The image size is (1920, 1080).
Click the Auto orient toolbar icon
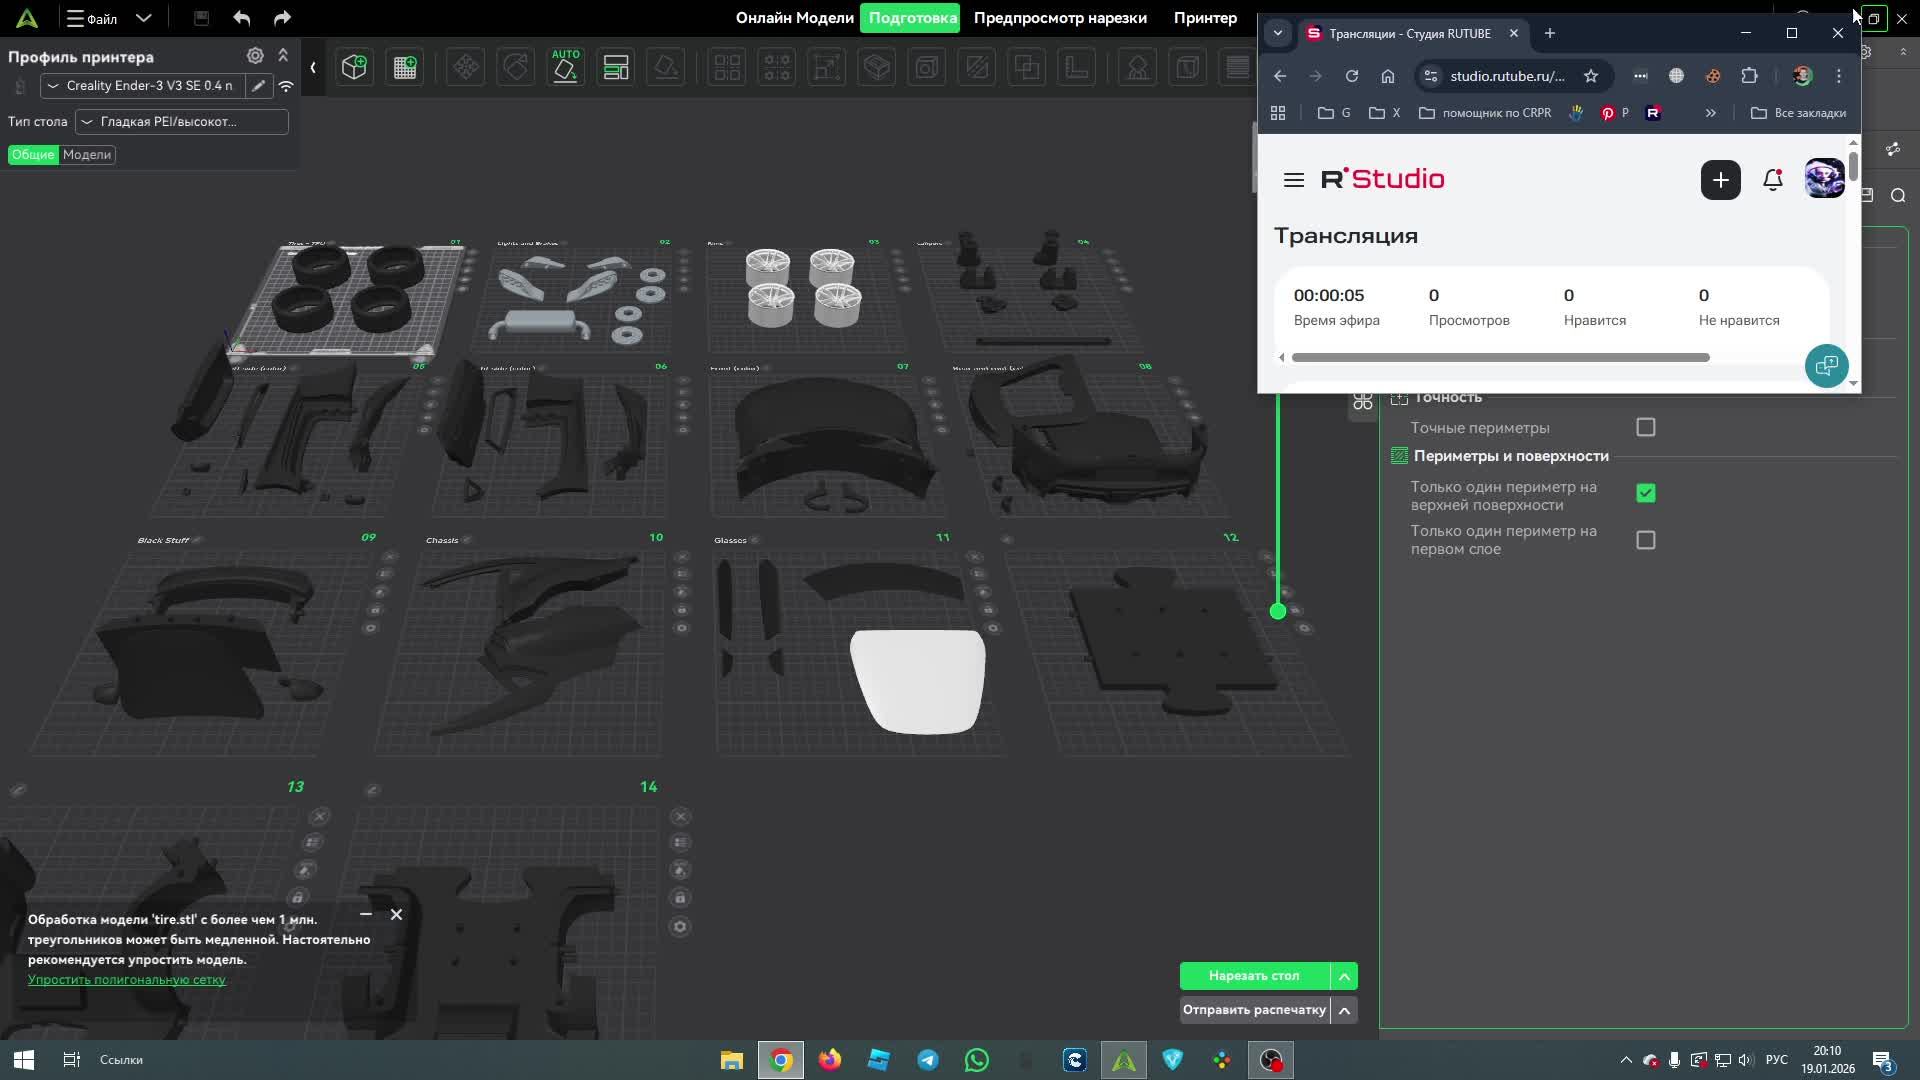[566, 67]
